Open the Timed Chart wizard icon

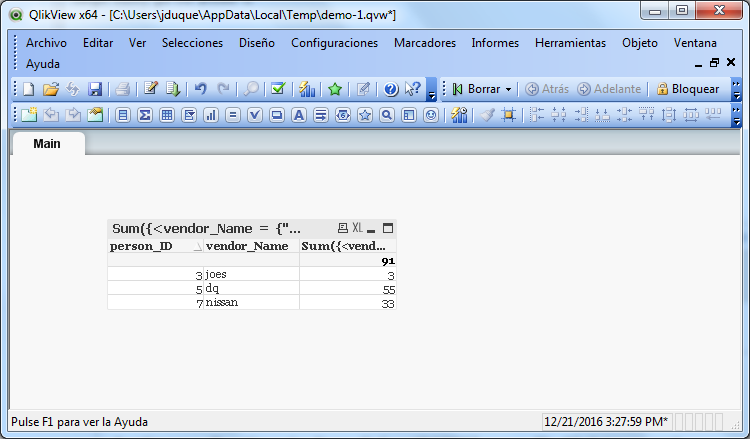(459, 115)
